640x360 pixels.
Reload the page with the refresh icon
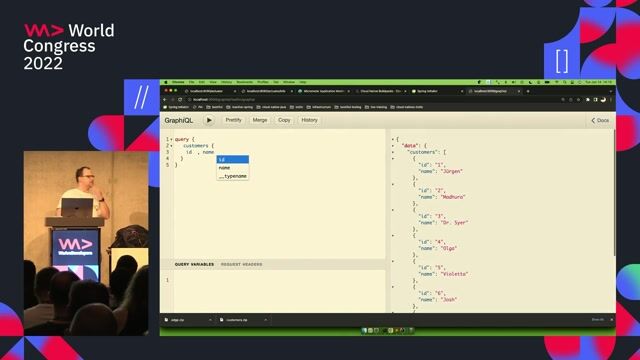pyautogui.click(x=180, y=100)
